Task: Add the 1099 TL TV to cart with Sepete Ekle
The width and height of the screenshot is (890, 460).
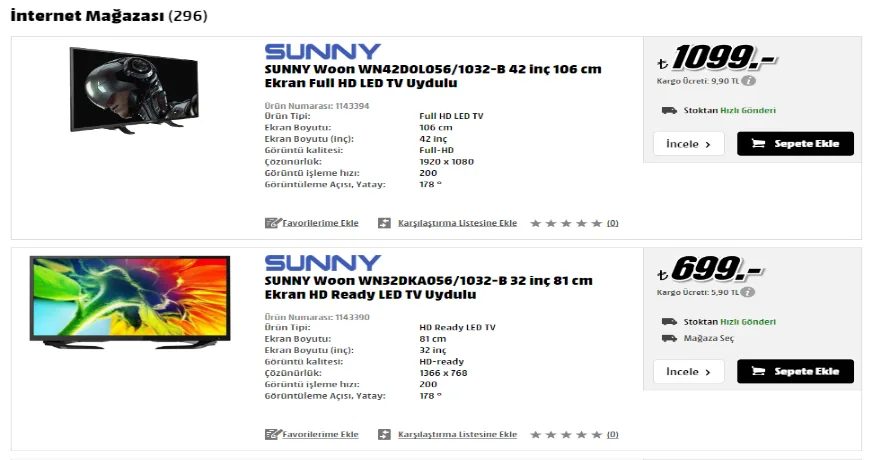Action: point(795,144)
